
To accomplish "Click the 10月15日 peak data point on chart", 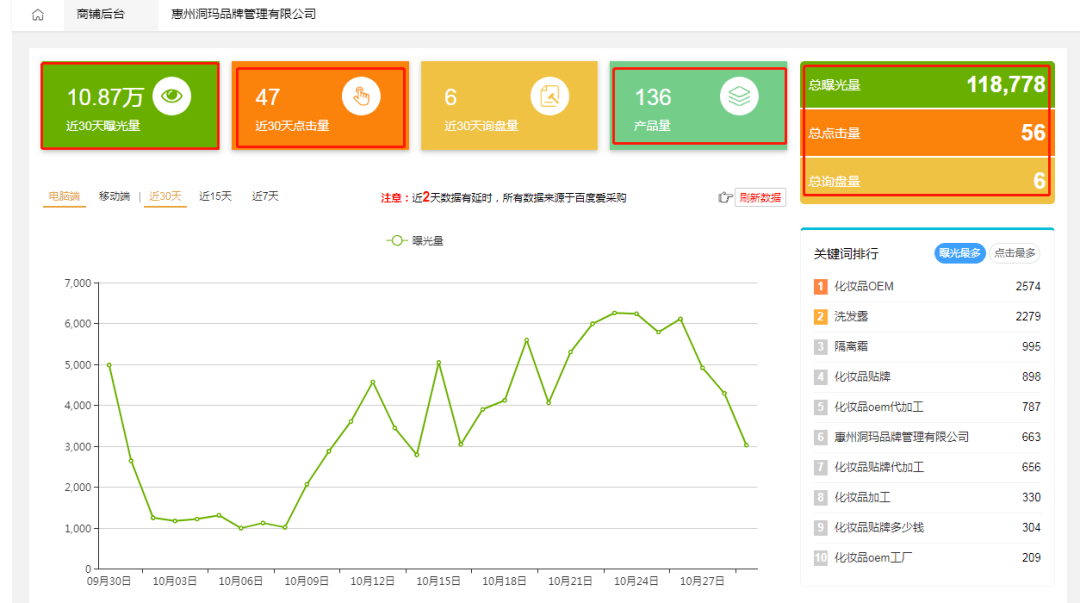I will click(x=438, y=363).
